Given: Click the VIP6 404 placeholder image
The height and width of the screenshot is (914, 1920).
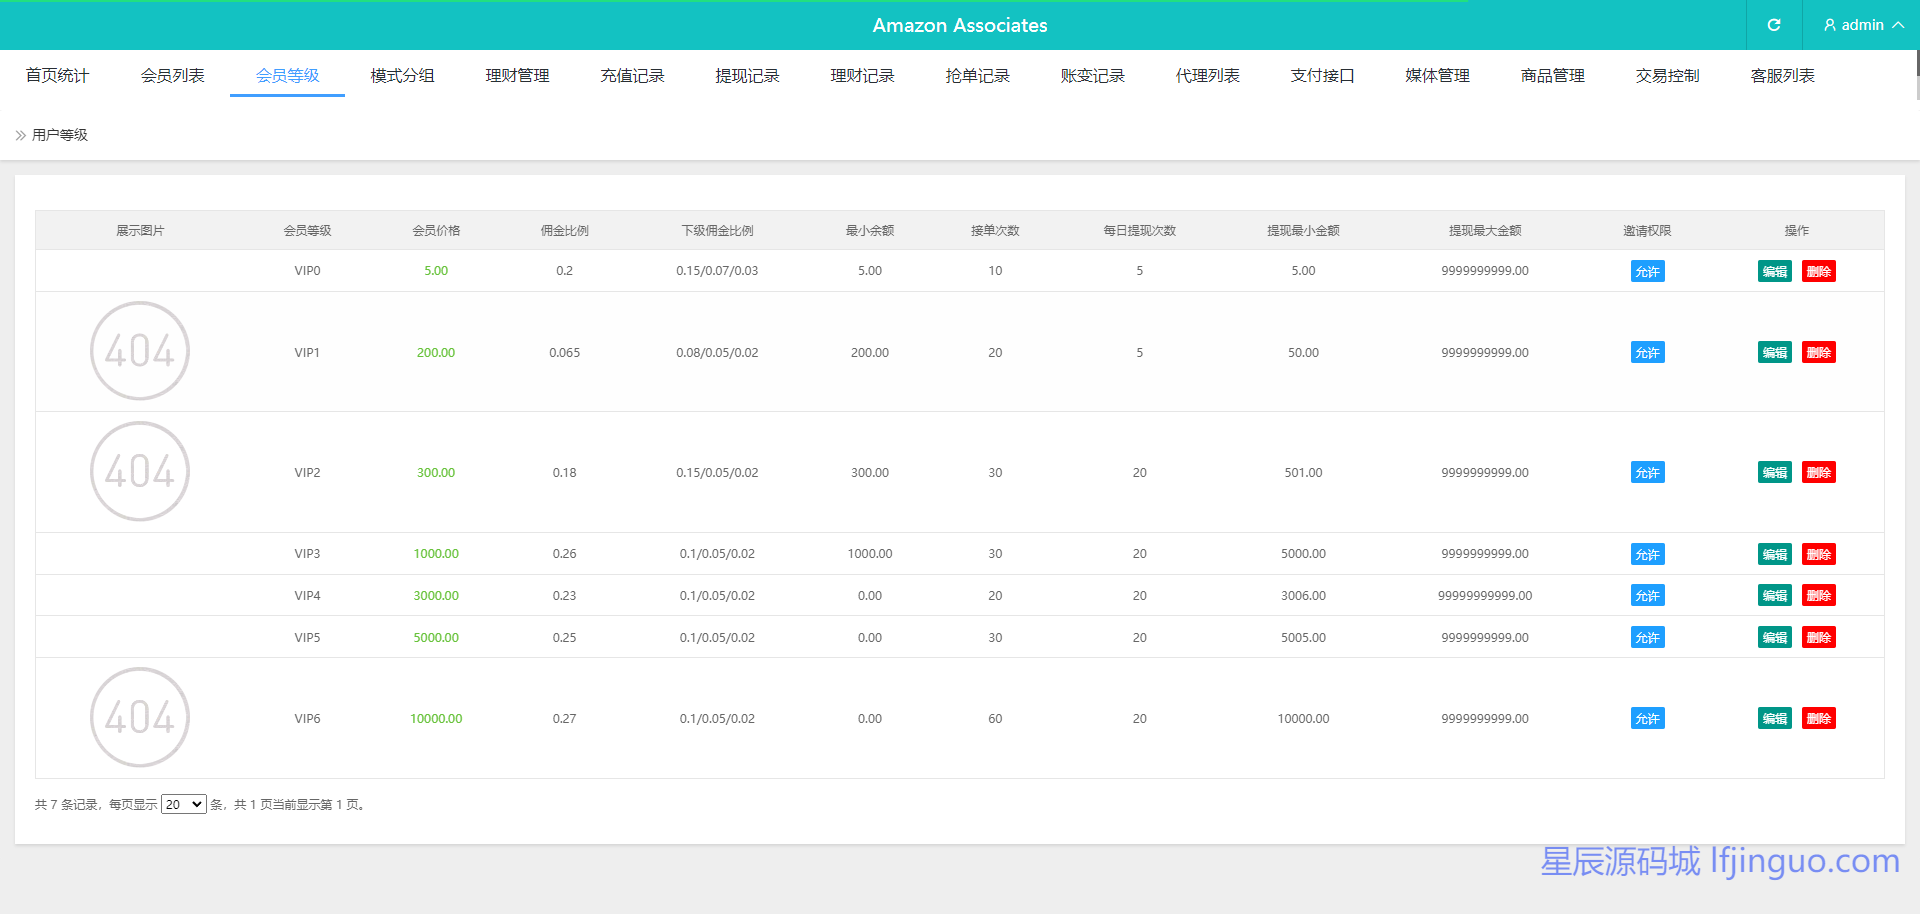Looking at the screenshot, I should tap(140, 717).
